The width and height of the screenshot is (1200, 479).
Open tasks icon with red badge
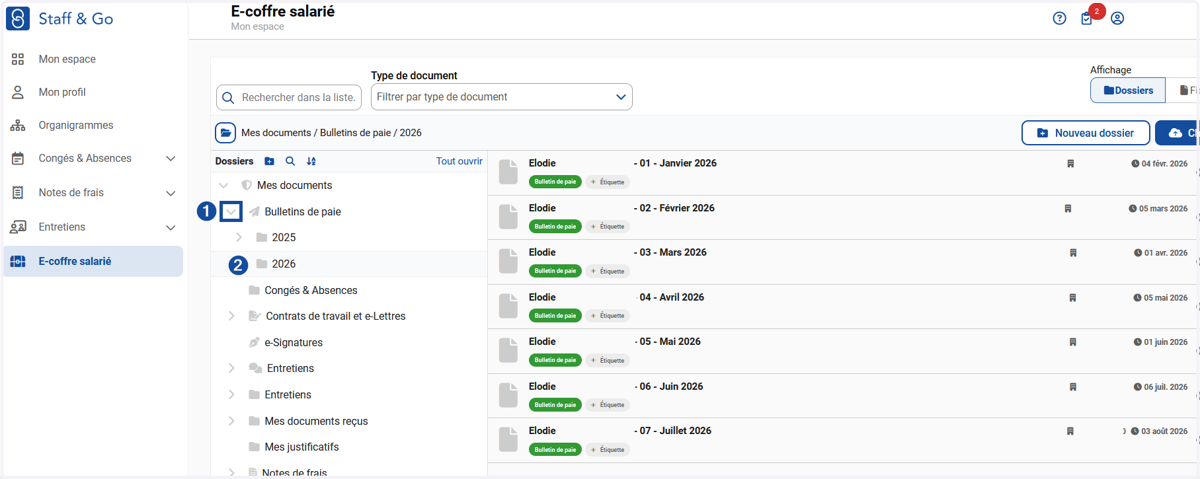[x=1088, y=18]
